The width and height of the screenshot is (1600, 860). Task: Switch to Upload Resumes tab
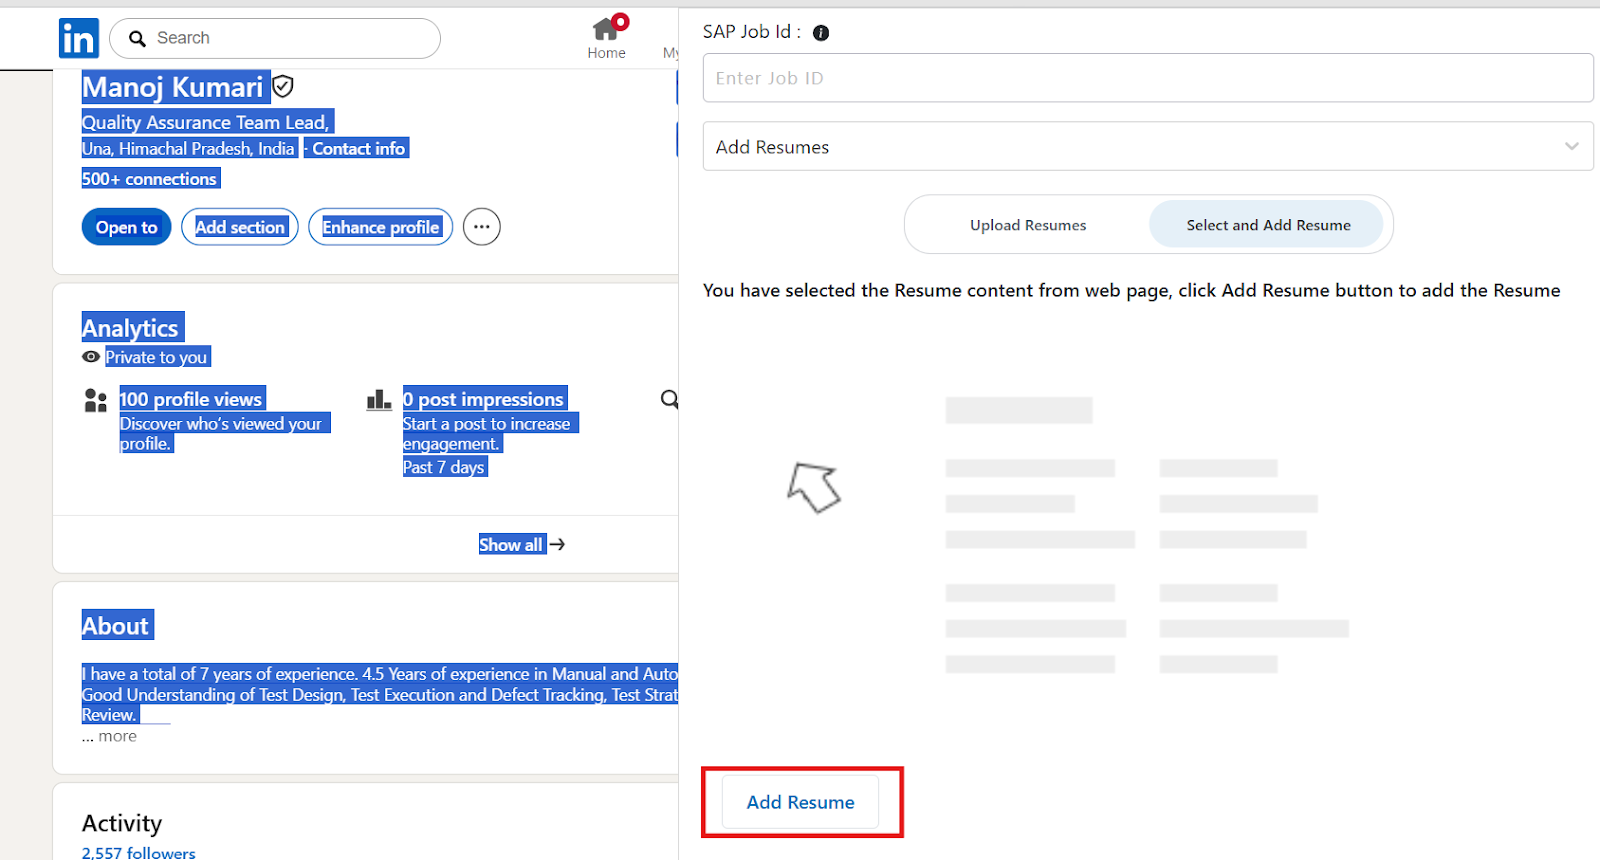click(1027, 225)
